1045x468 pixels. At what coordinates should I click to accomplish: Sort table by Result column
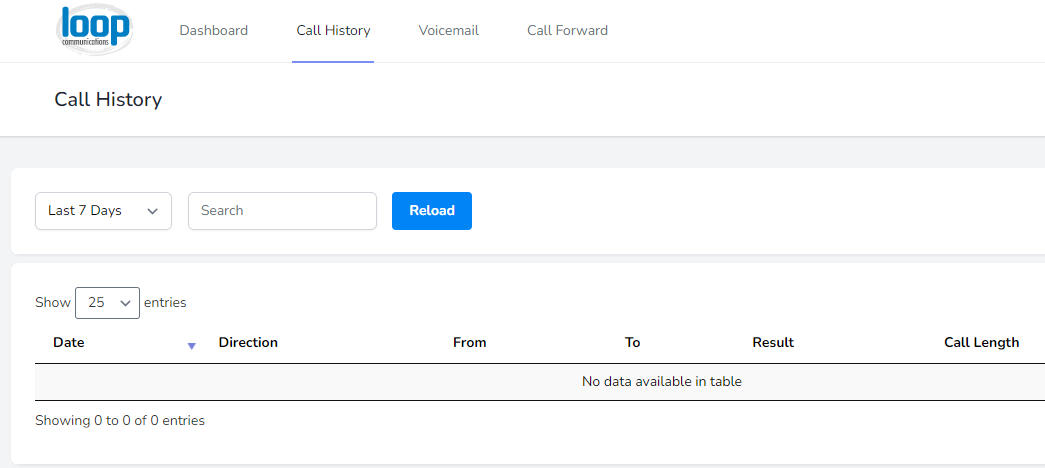coord(773,343)
